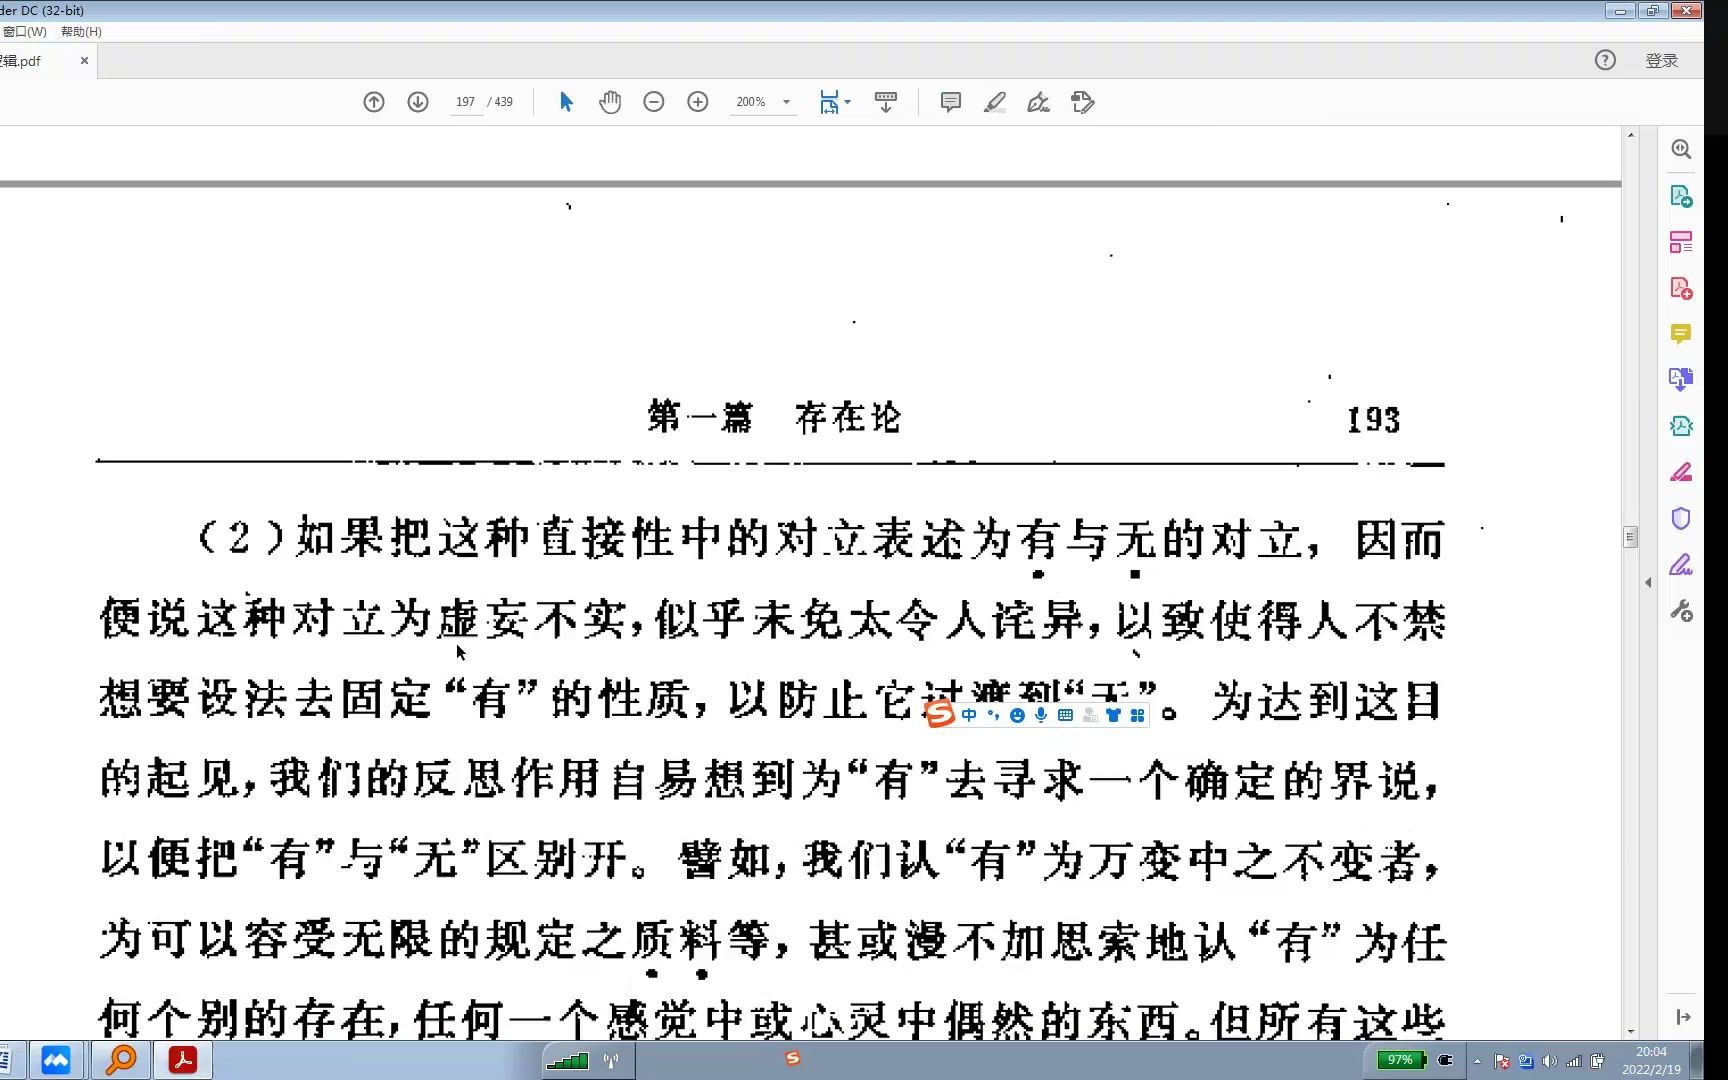This screenshot has height=1080, width=1728.
Task: Activate the Selection arrow tool
Action: coord(566,102)
